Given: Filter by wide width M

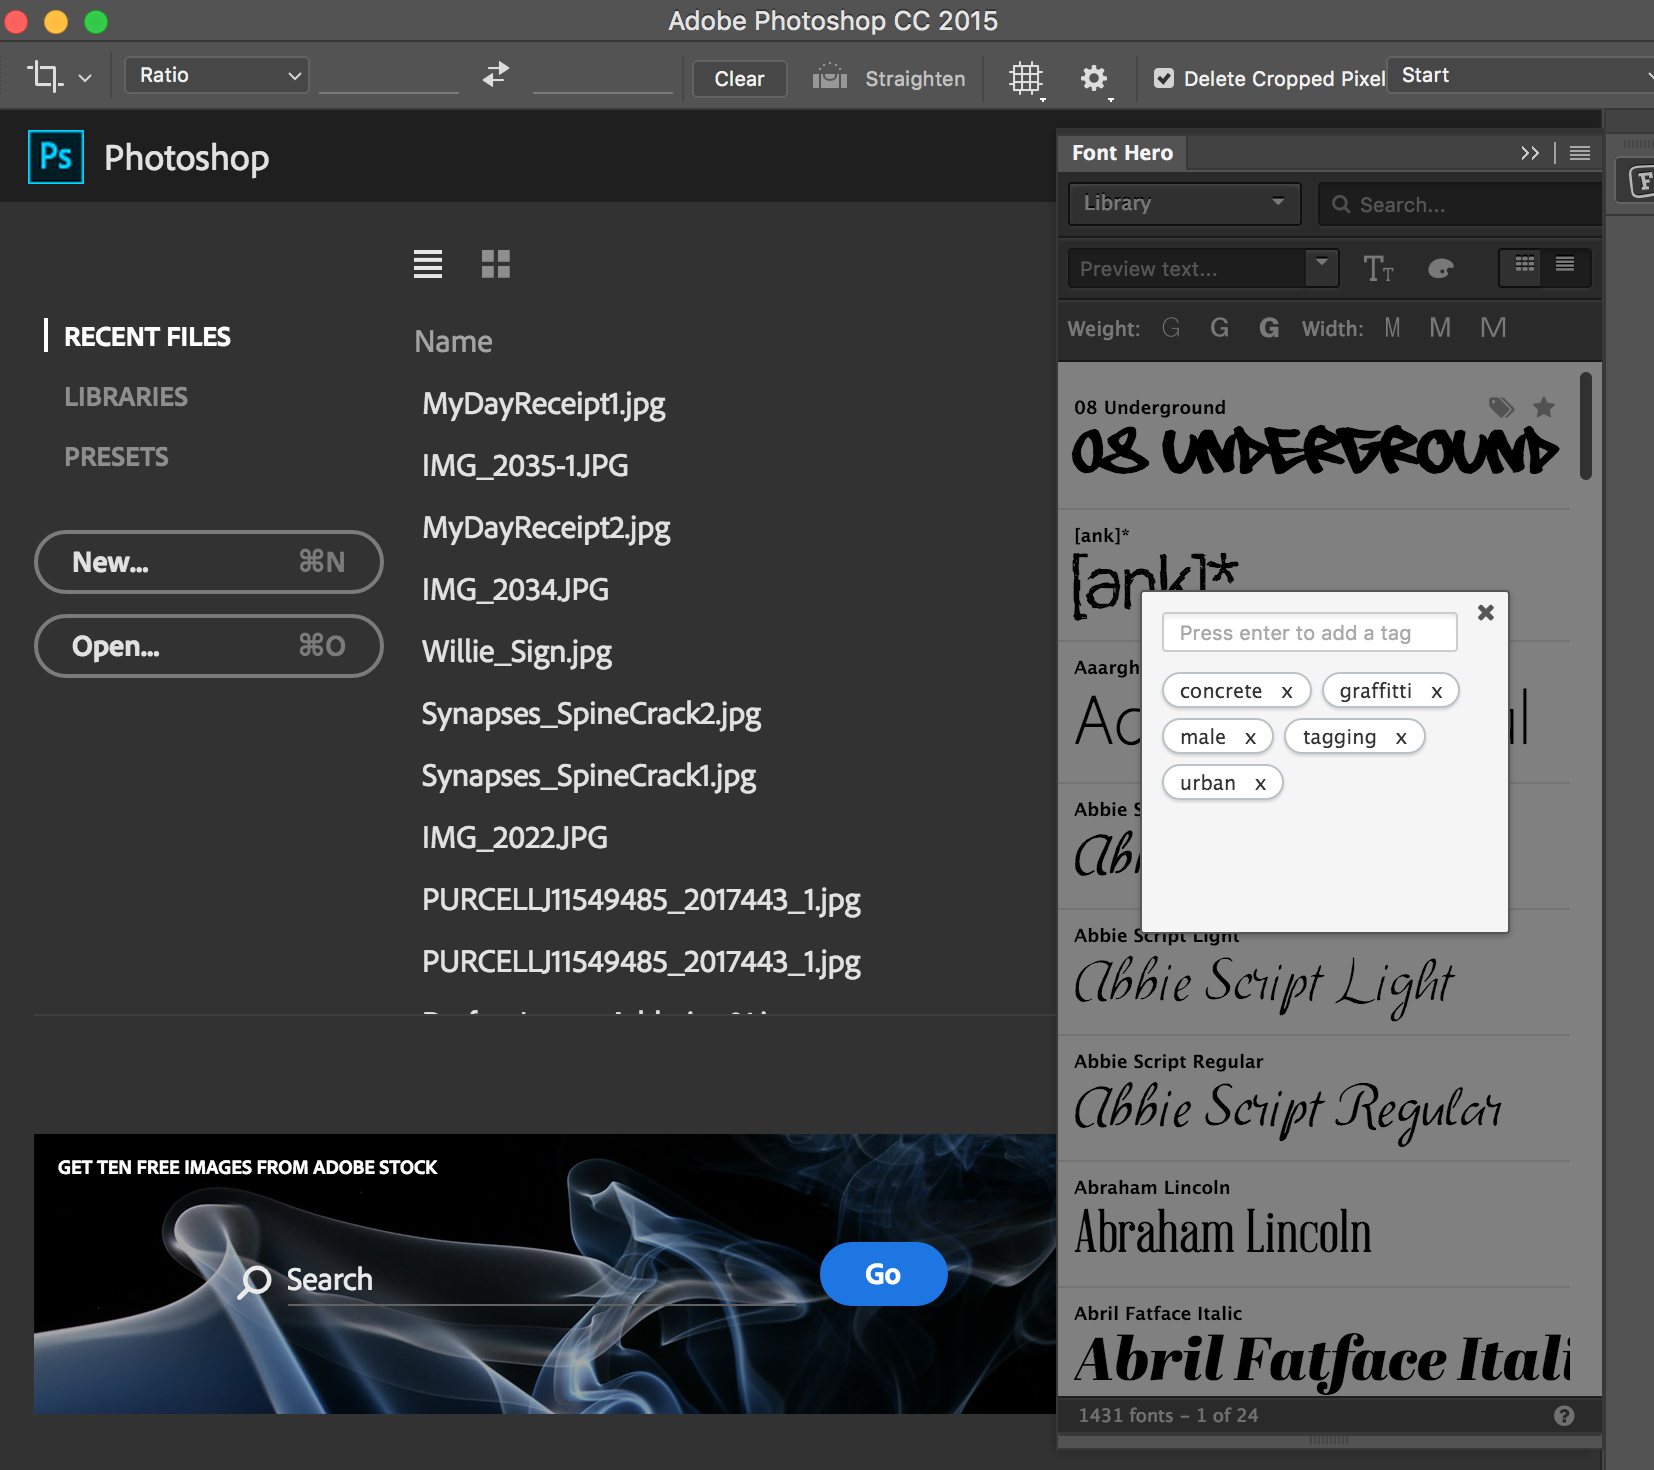Looking at the screenshot, I should click(x=1493, y=328).
